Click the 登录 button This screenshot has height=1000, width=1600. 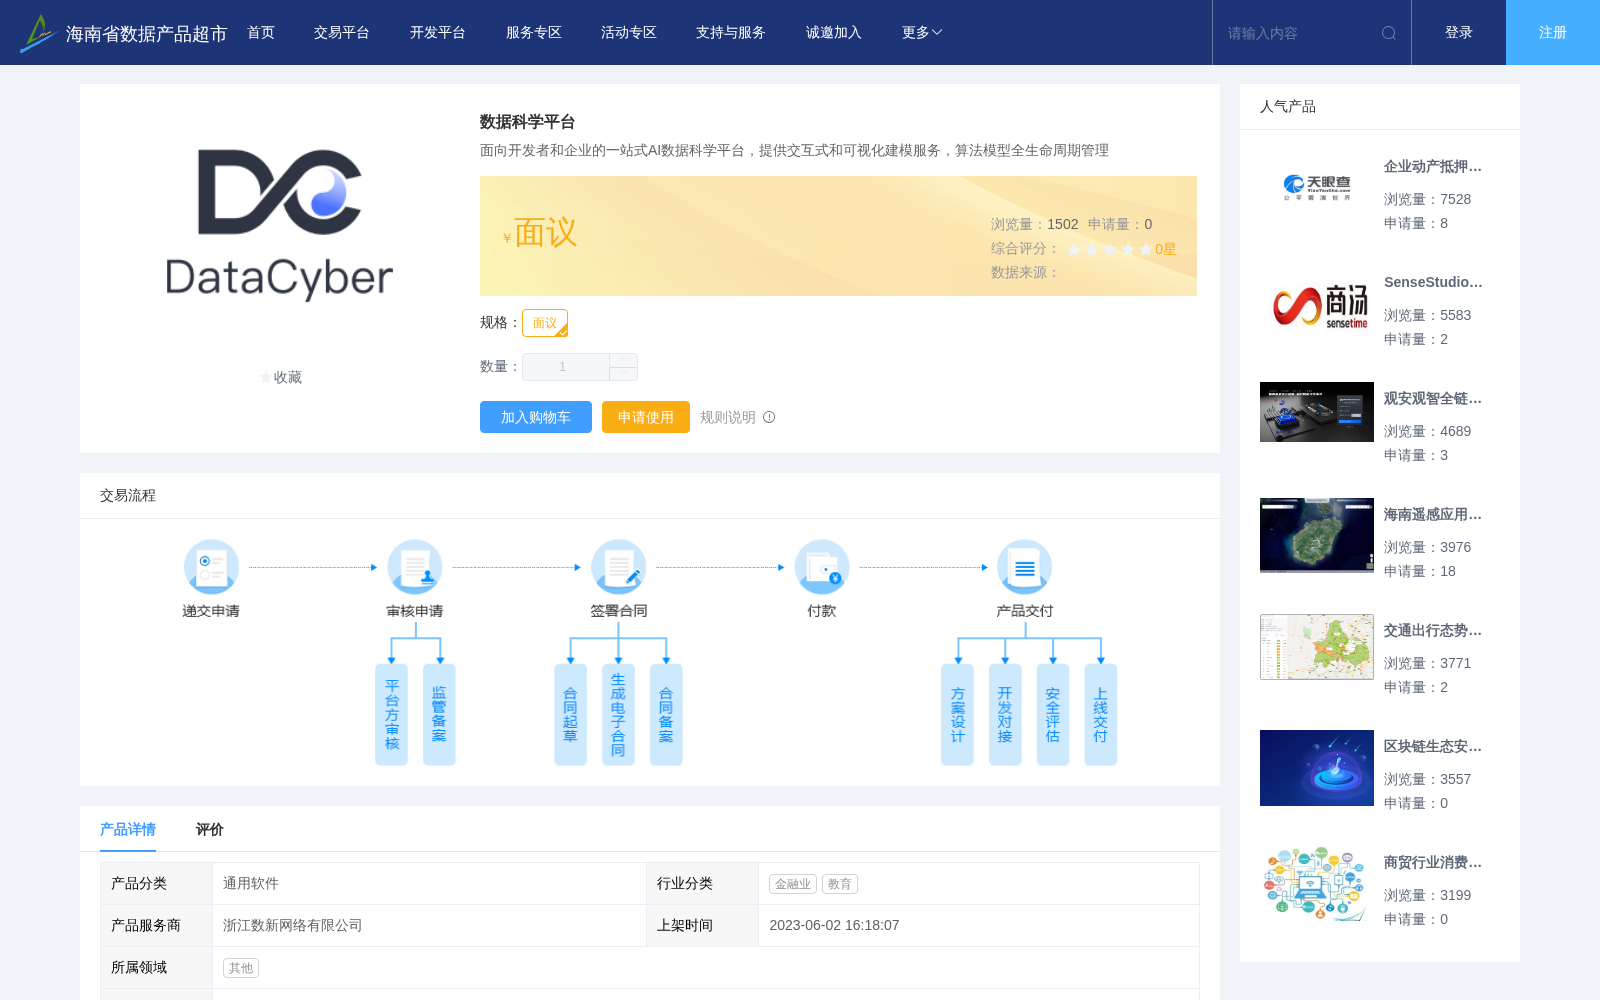(1459, 33)
